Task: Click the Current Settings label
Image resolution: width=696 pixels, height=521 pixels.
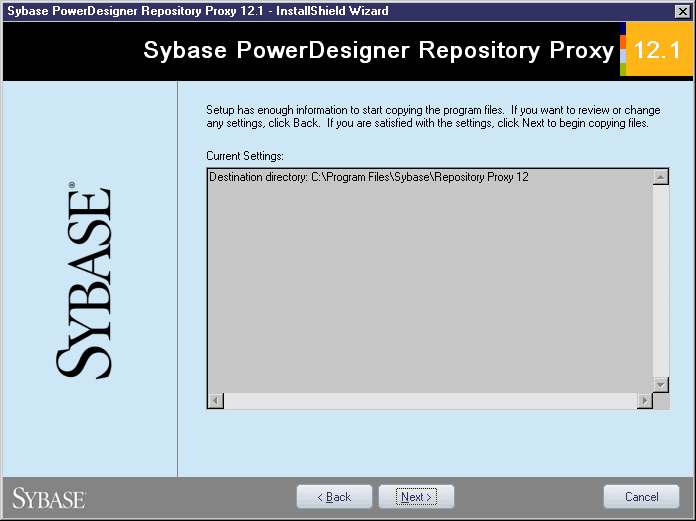Action: click(x=245, y=156)
